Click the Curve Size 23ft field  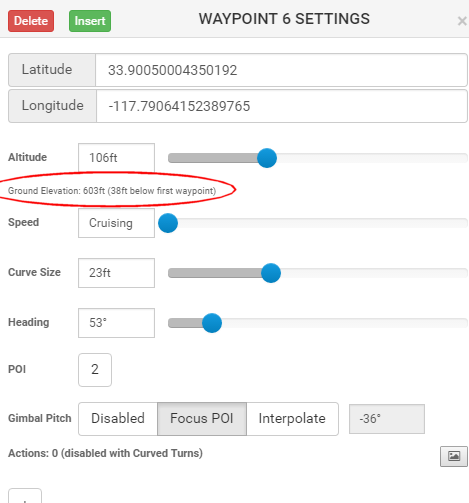116,273
